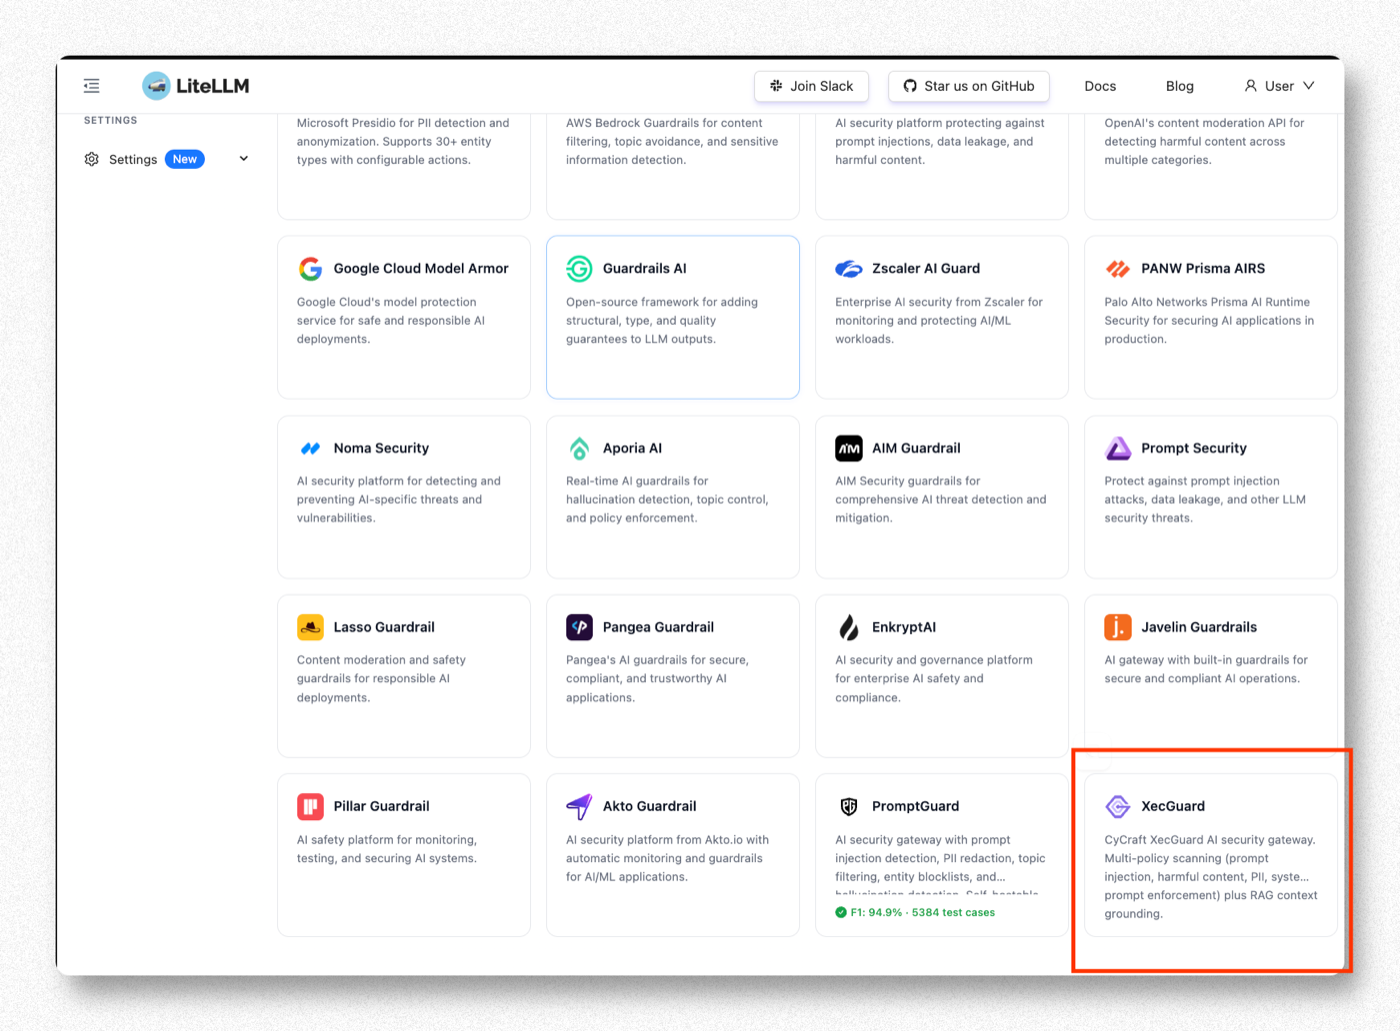
Task: Click the User profile icon
Action: (1250, 86)
